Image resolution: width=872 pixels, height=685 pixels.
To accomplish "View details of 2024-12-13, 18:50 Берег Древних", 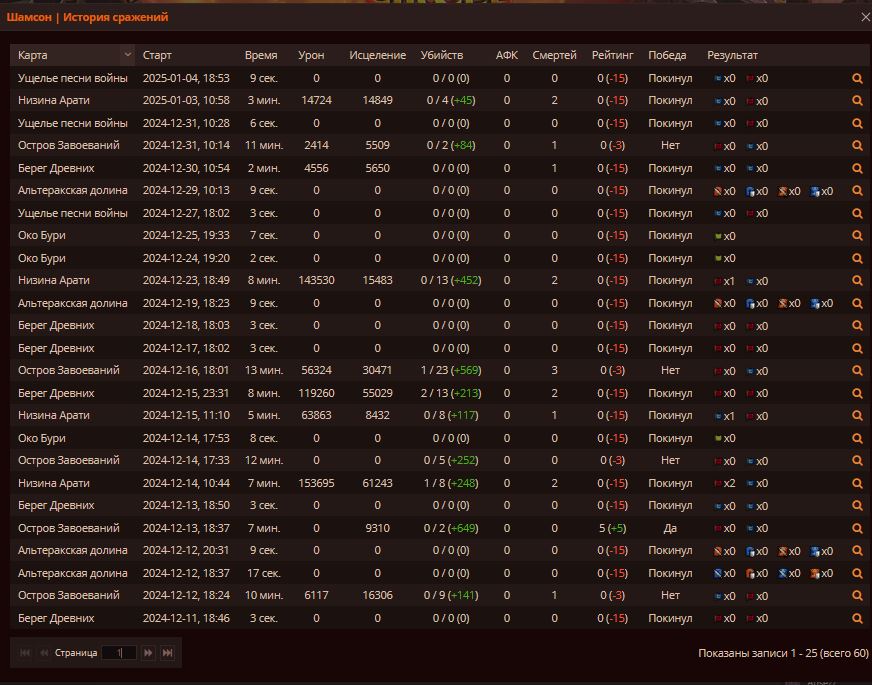I will click(x=857, y=506).
